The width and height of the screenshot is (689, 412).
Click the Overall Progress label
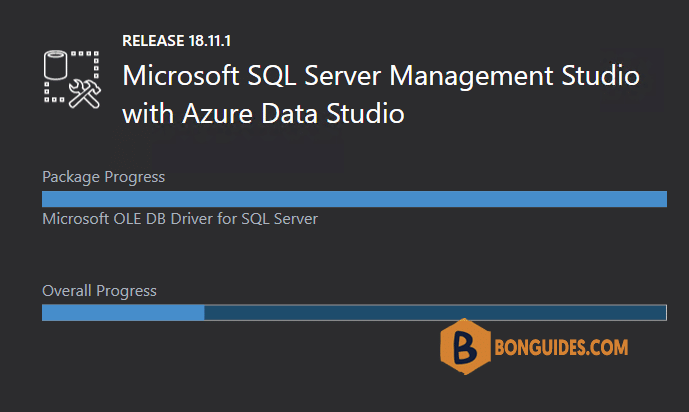tap(99, 291)
